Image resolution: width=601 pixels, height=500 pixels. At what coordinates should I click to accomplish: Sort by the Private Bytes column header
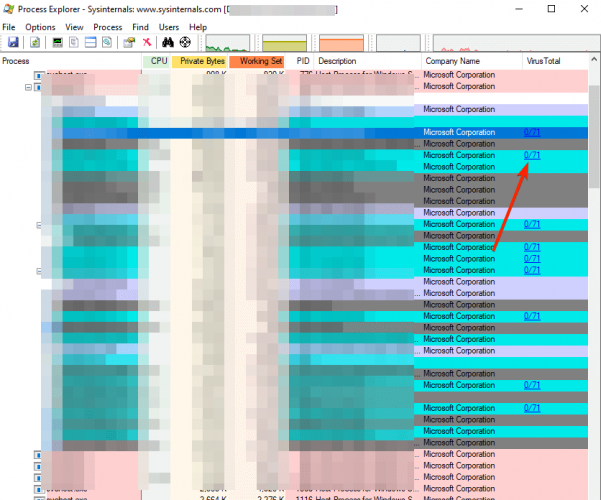coord(199,61)
